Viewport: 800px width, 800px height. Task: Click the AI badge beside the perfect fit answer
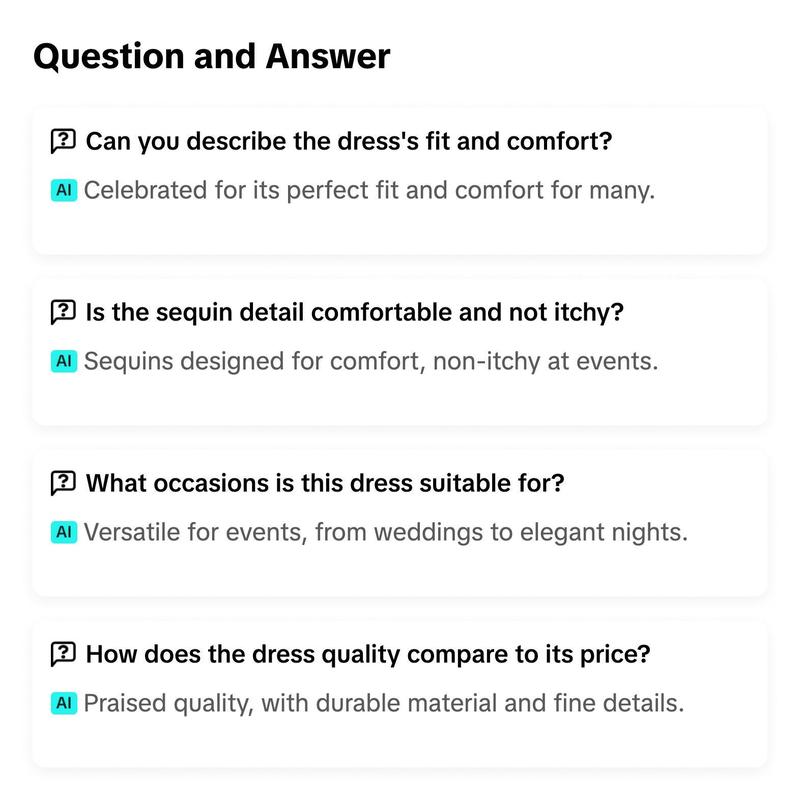coord(64,190)
